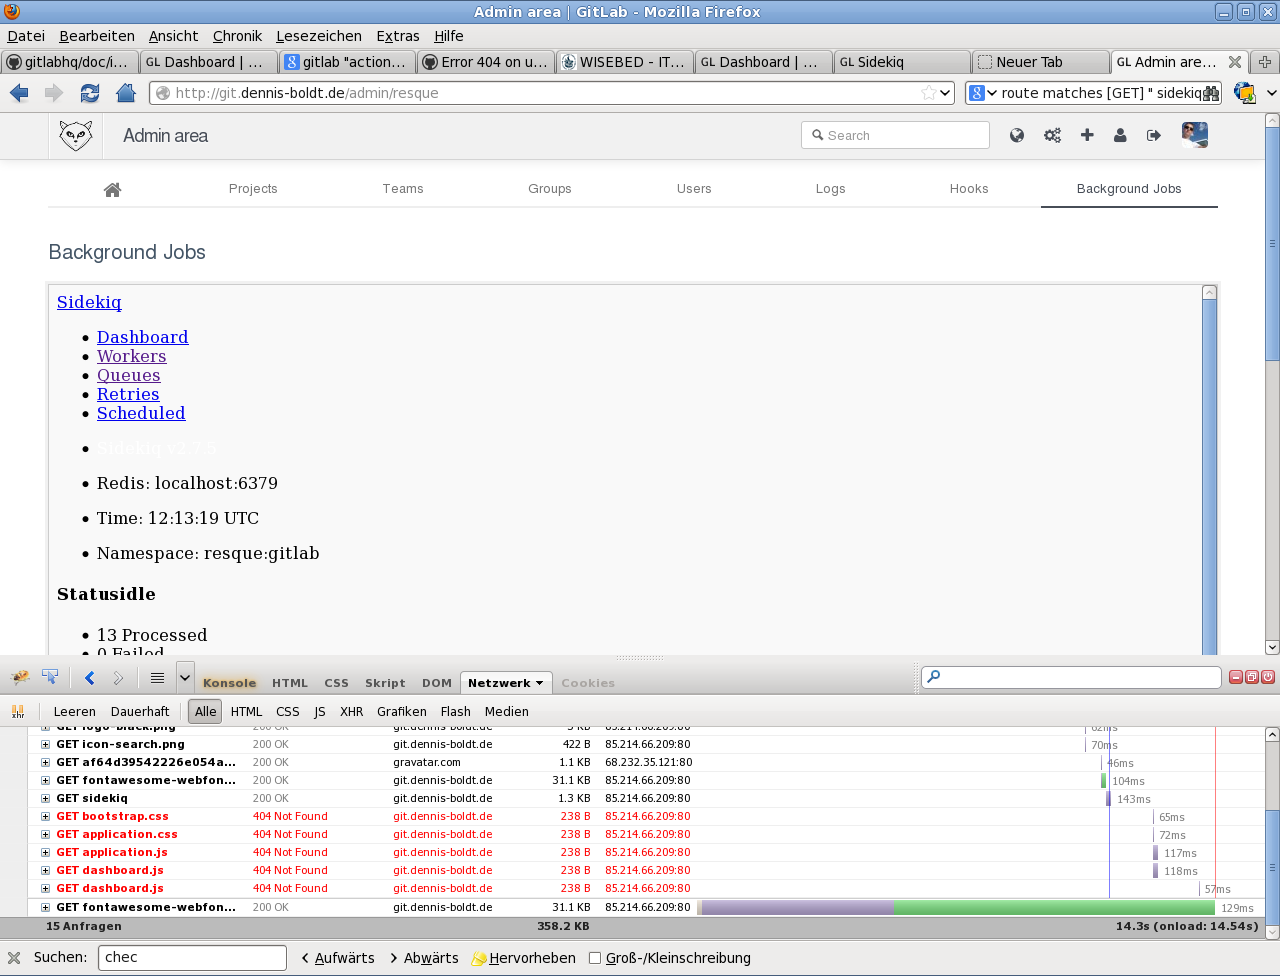Screen dimensions: 1280x976
Task: Open admin area cogs icon
Action: (x=1052, y=135)
